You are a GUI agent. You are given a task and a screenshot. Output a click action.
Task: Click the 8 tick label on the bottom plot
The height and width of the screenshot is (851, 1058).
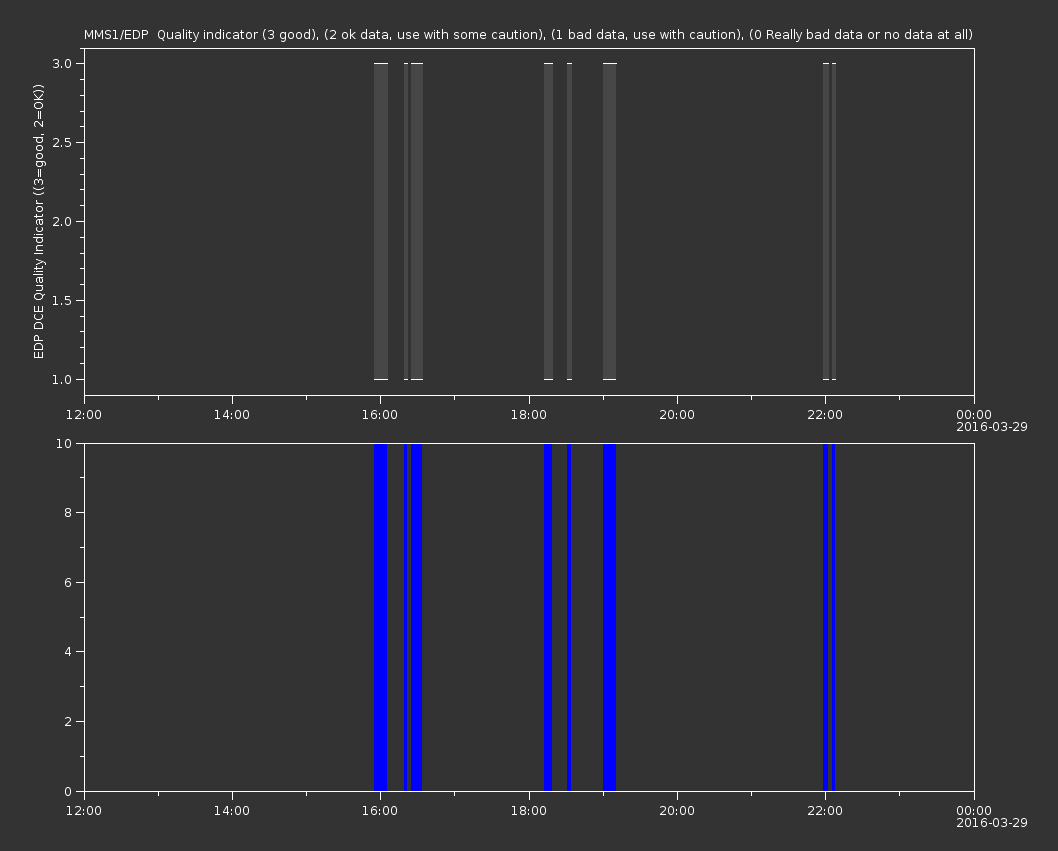68,513
